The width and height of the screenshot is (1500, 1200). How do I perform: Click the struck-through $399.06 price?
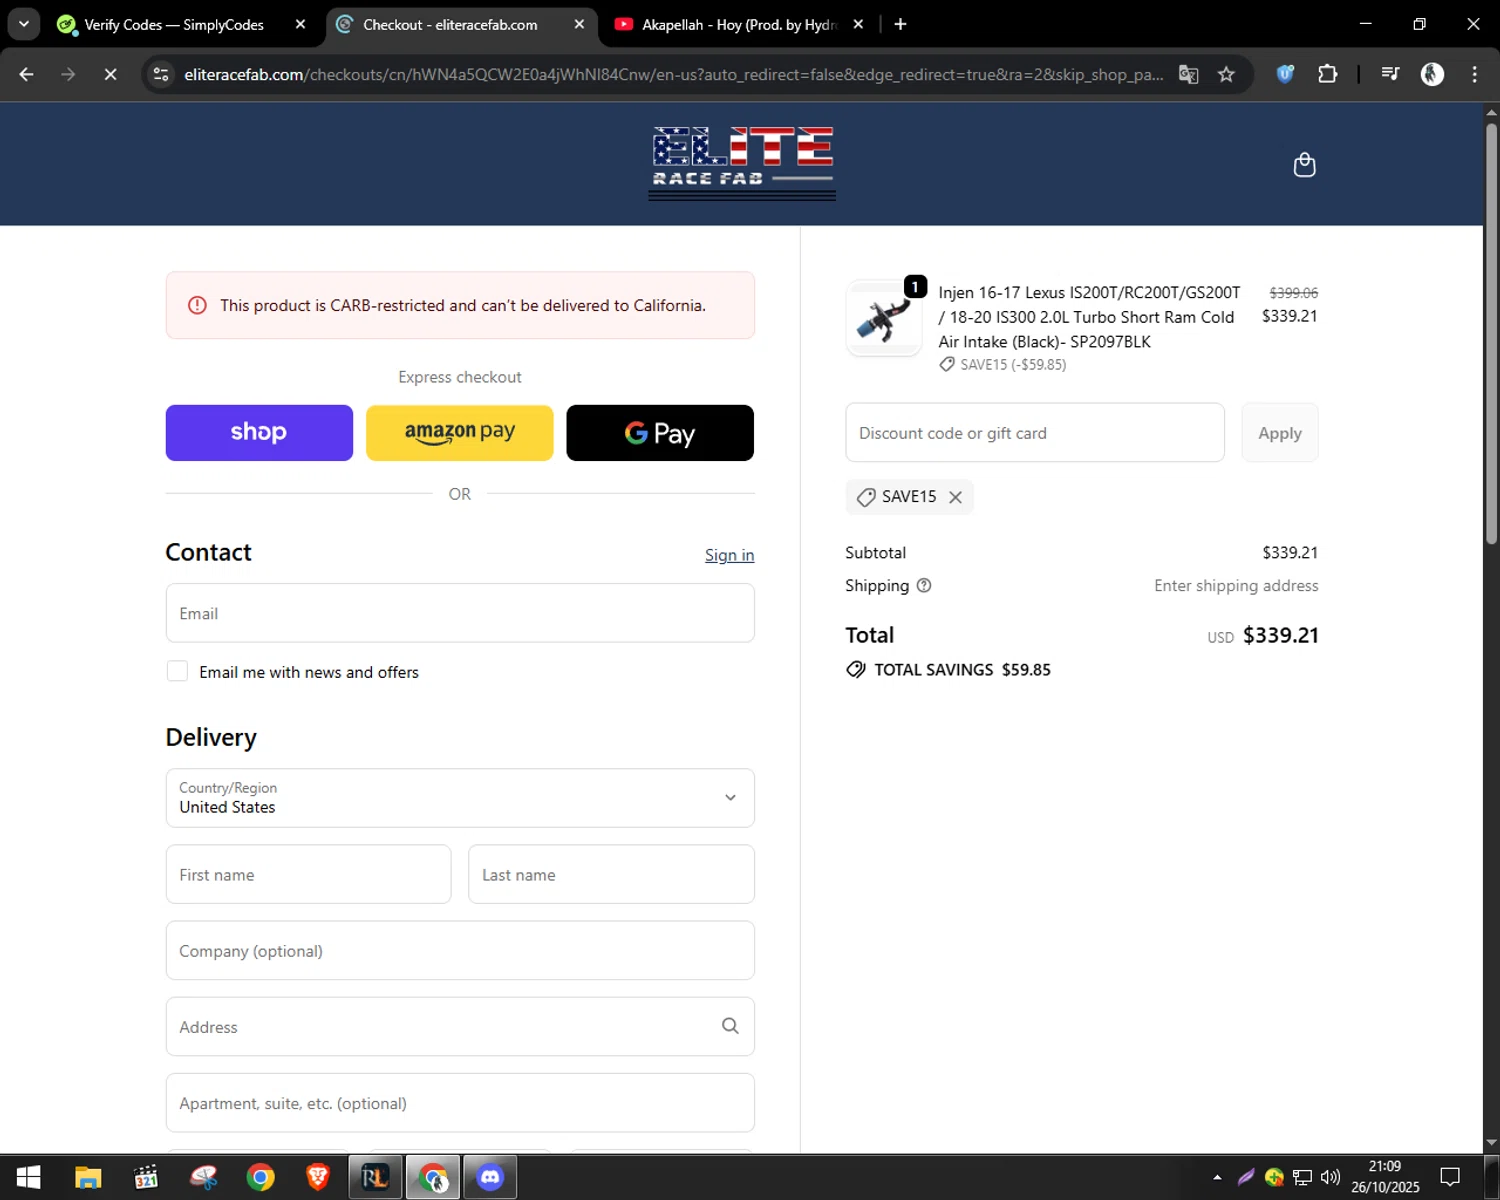[1293, 293]
